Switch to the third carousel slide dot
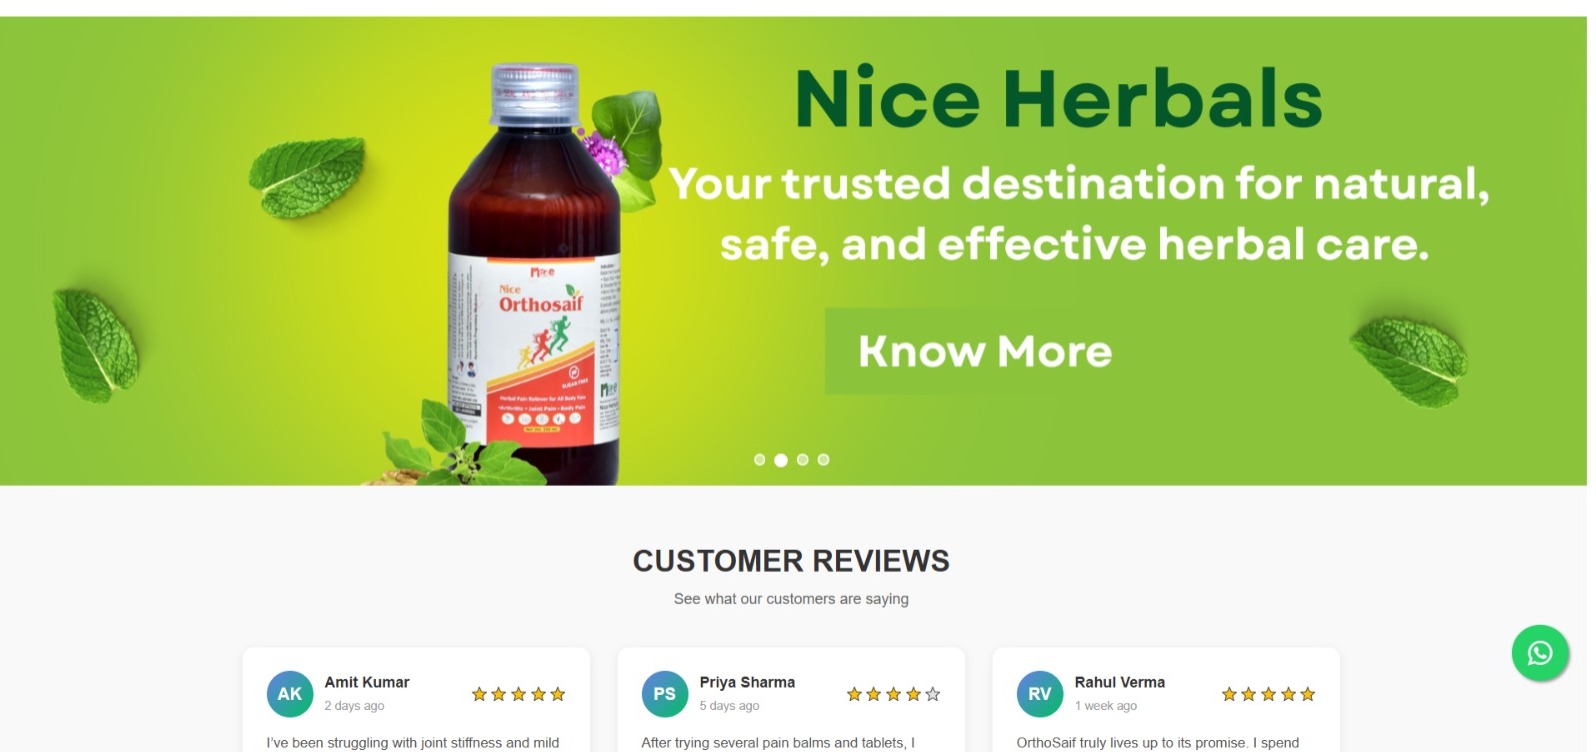Screen dimensions: 1596x752 click(x=803, y=460)
